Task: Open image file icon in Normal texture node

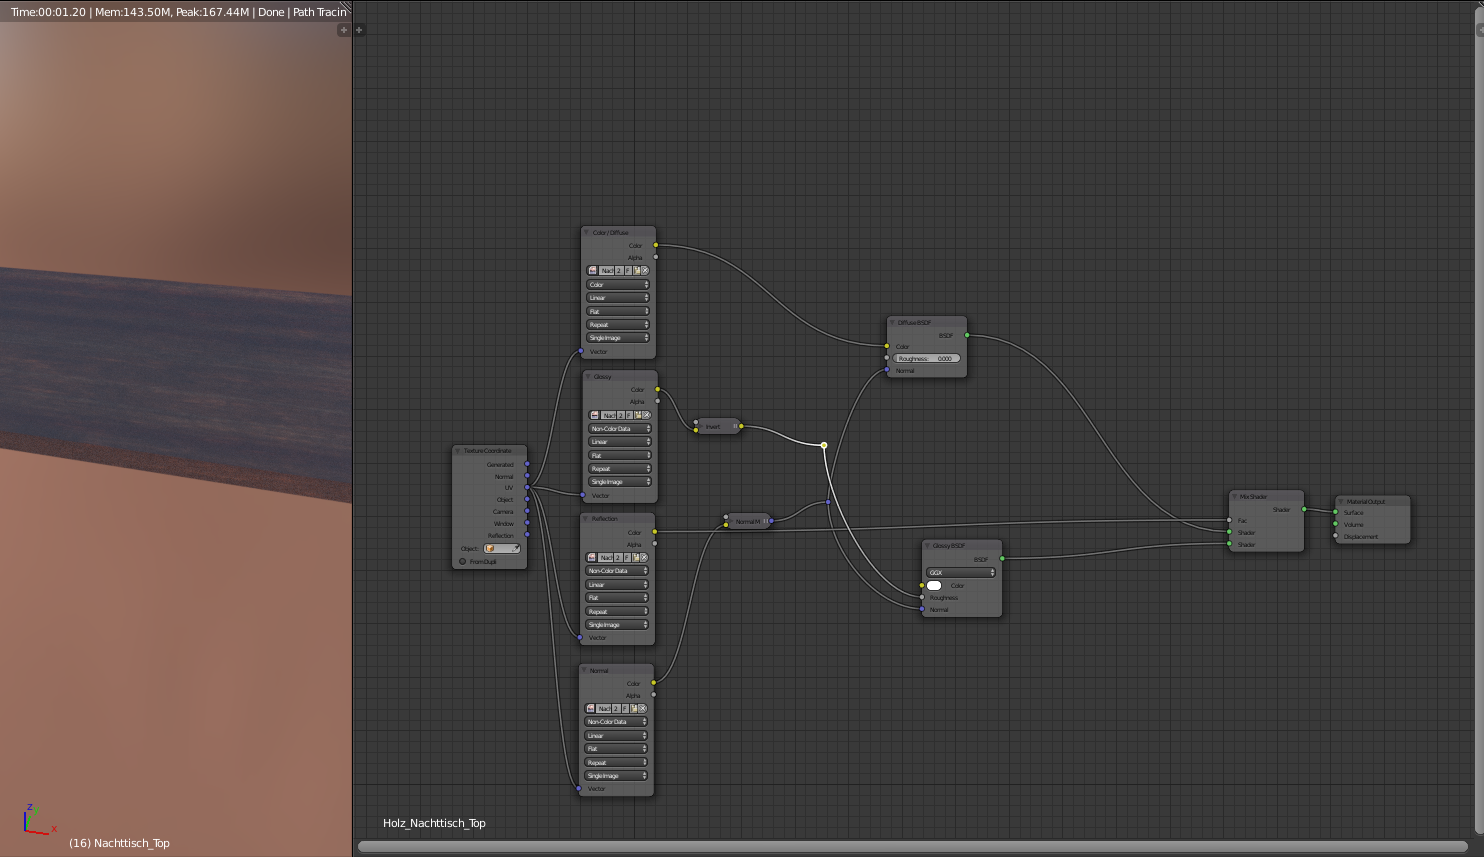Action: 634,708
